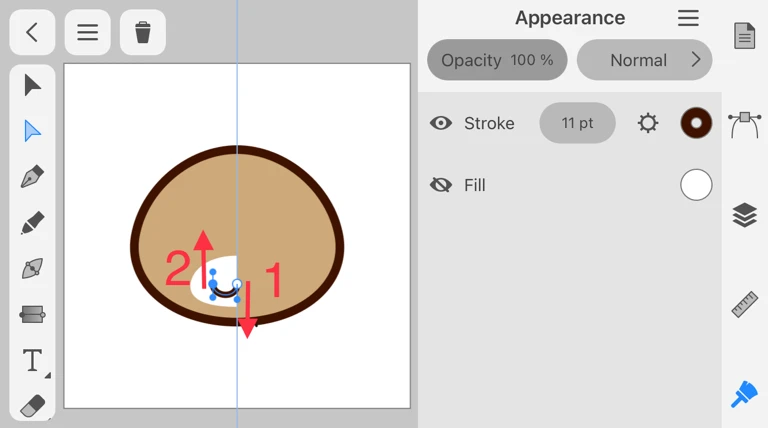Open the Layers panel icon
The image size is (768, 428).
(744, 214)
